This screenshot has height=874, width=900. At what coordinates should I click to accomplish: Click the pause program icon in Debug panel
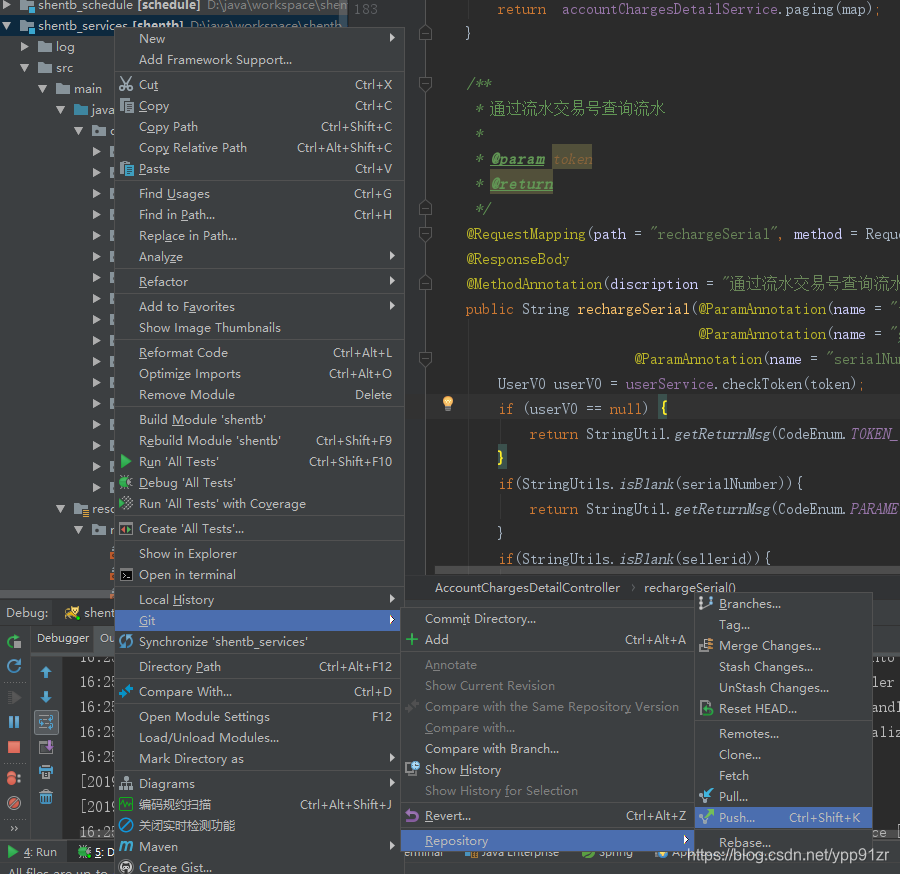[x=14, y=721]
